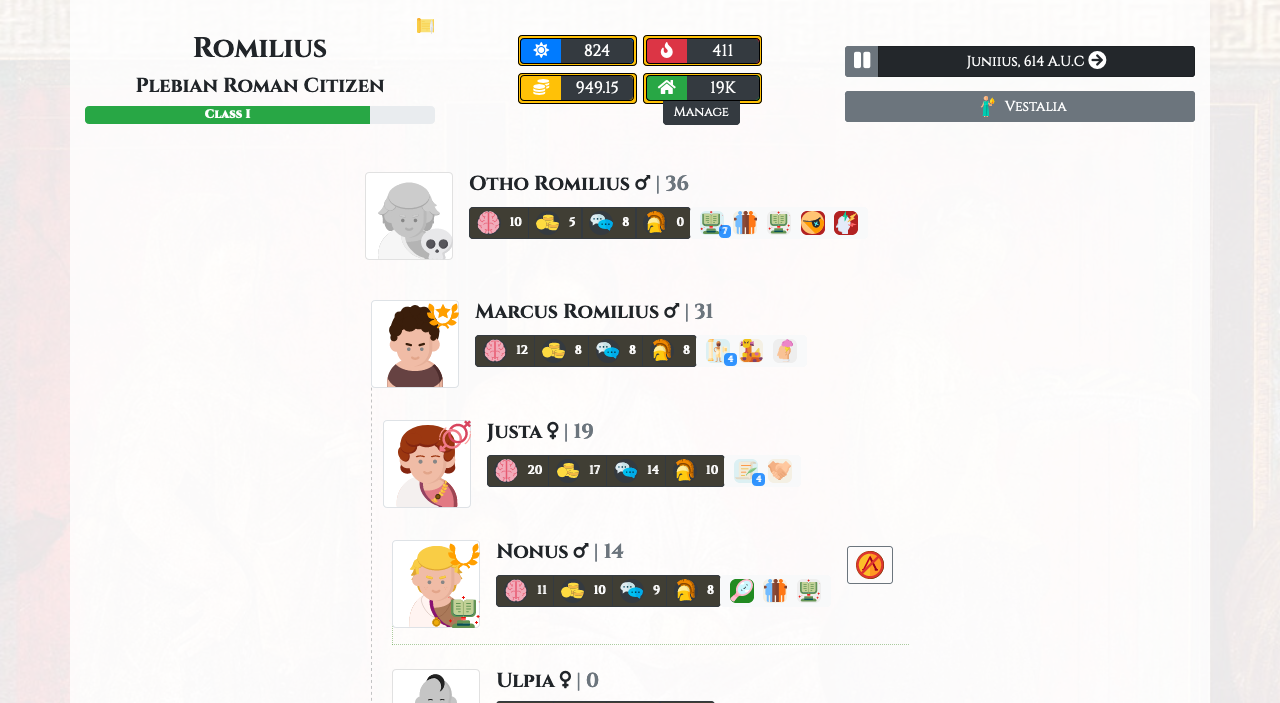Click the yellow flag icon beside Romilius
The image size is (1280, 703).
(425, 25)
